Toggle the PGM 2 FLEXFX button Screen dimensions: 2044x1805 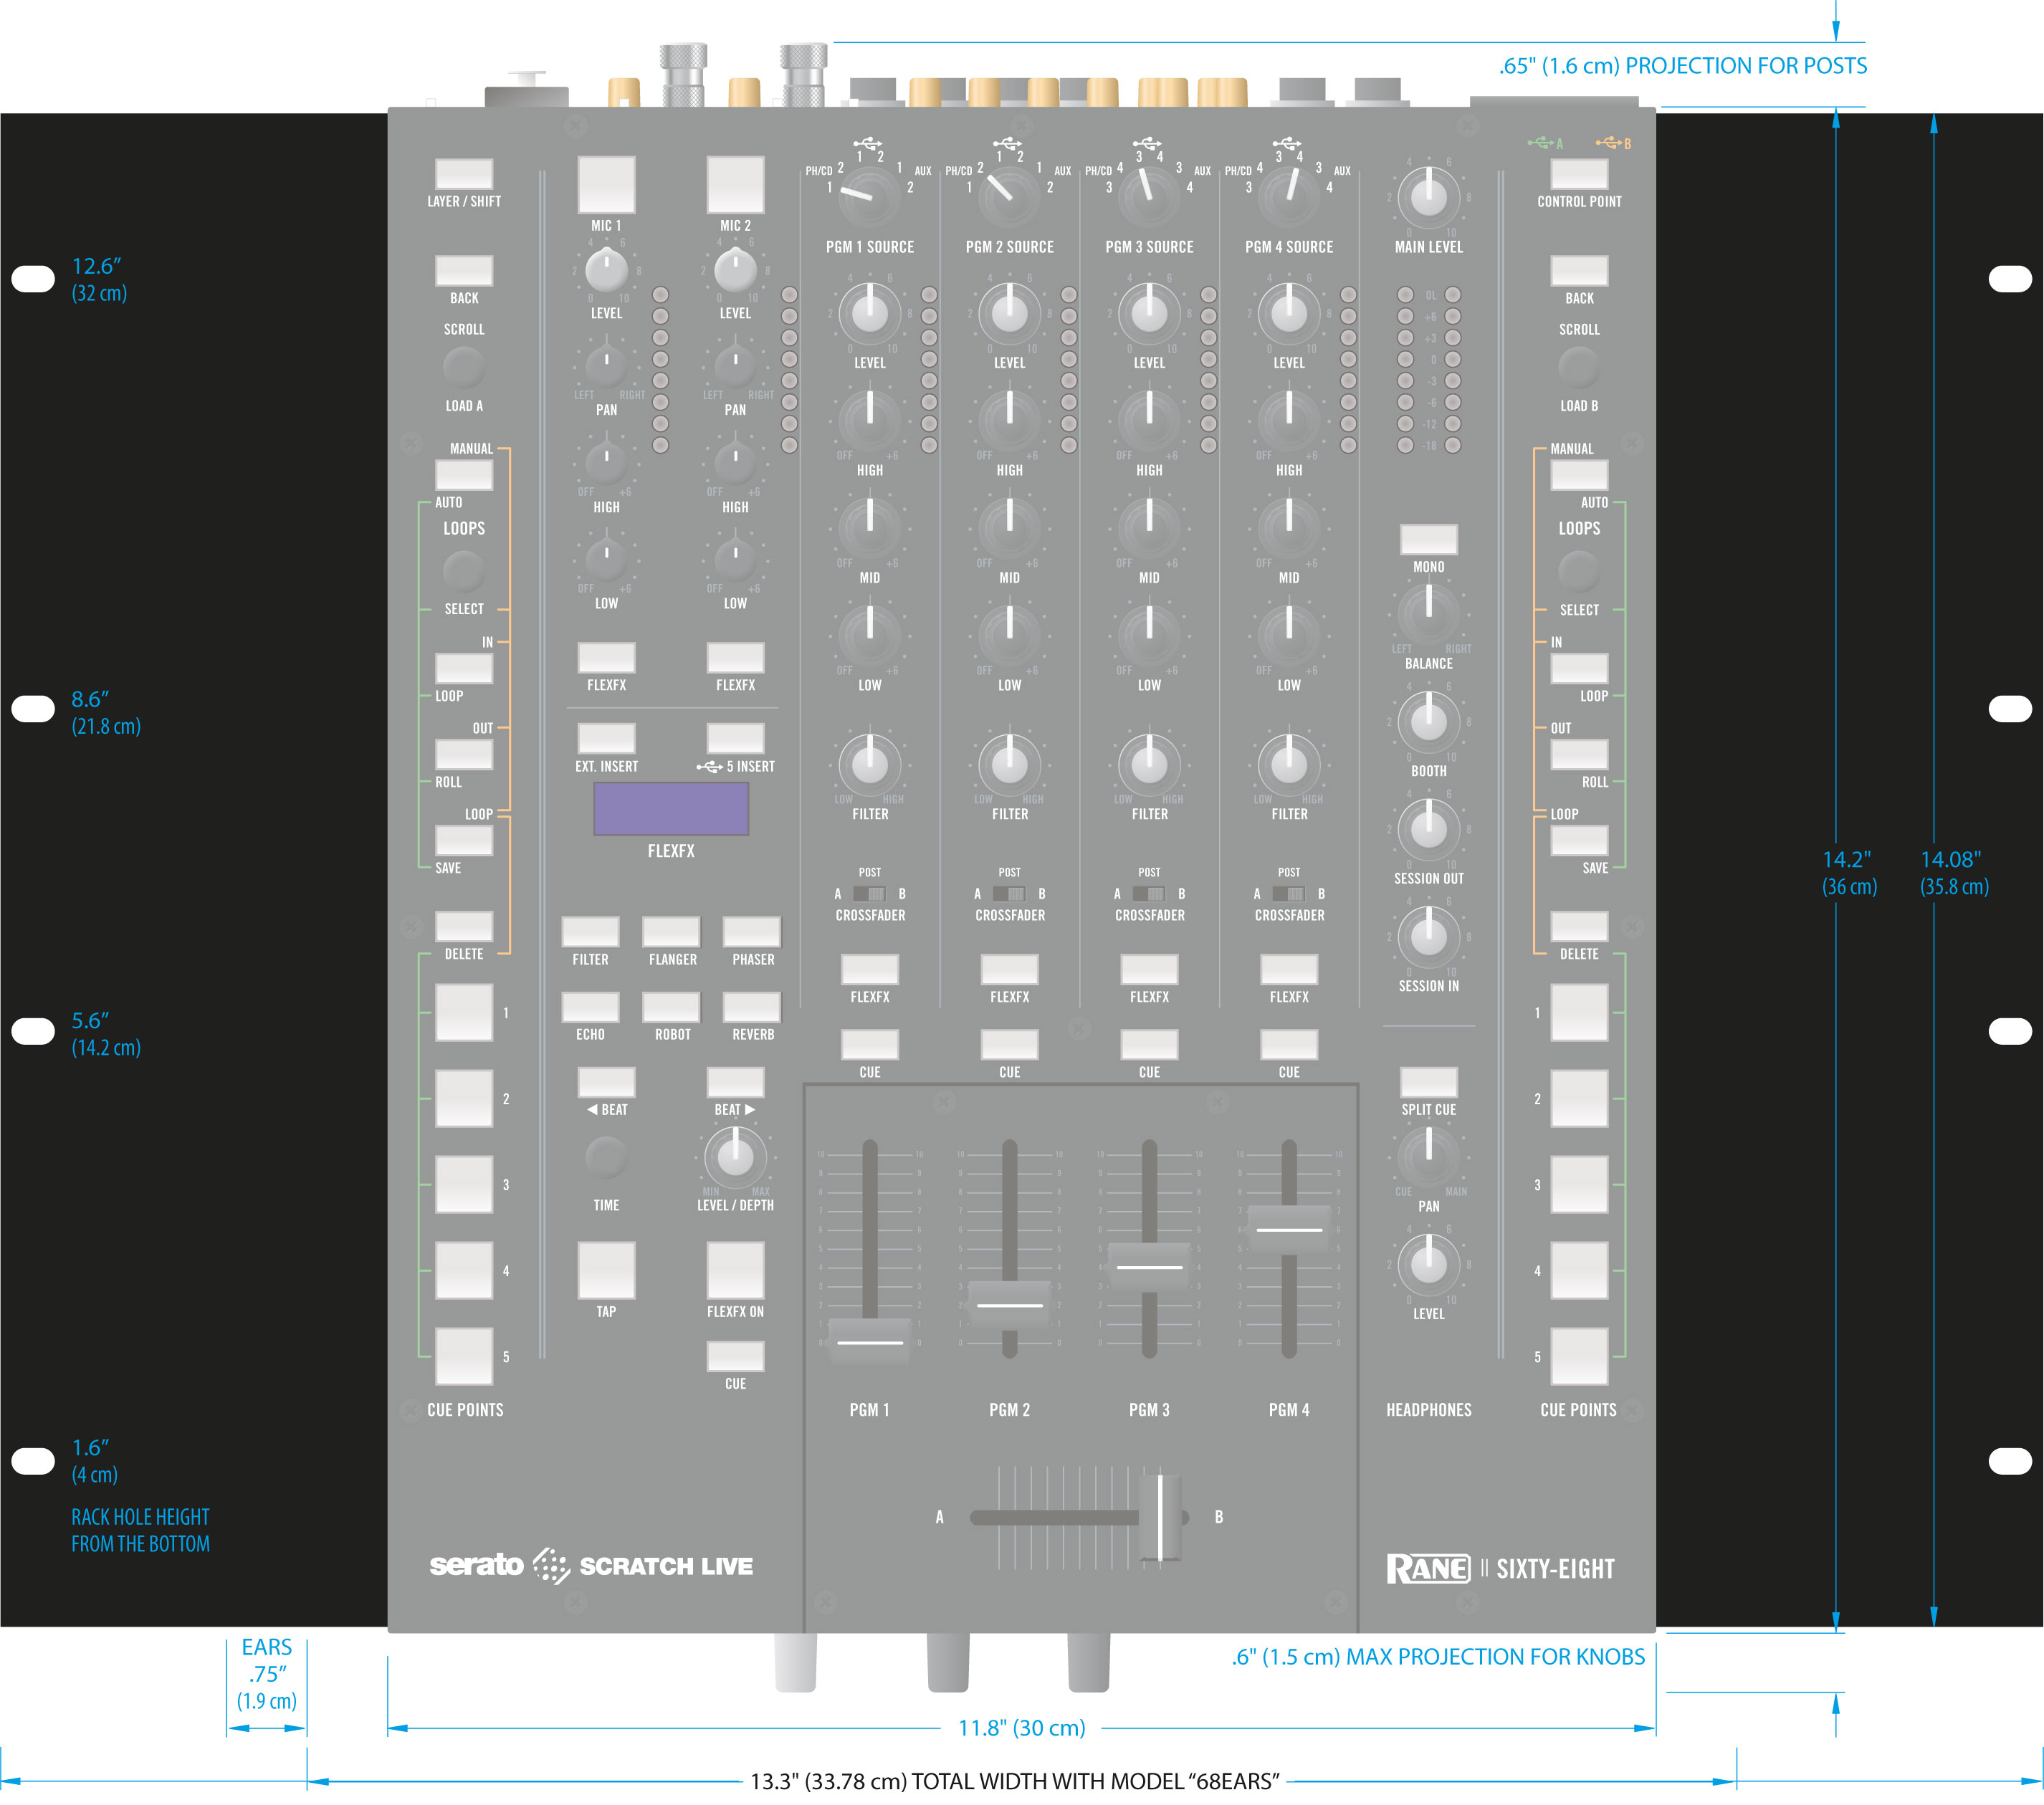(1009, 969)
